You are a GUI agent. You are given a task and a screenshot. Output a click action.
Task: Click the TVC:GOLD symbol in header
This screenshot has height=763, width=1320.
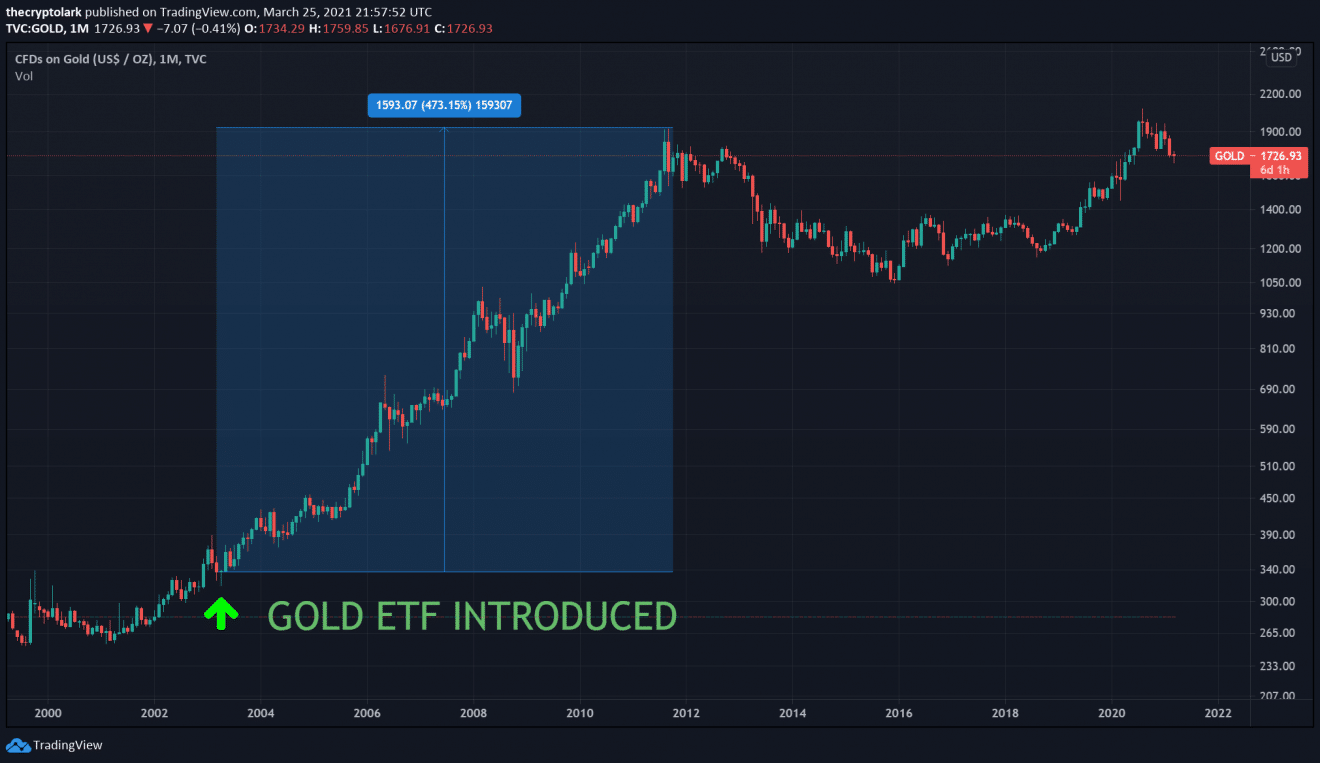(x=36, y=27)
